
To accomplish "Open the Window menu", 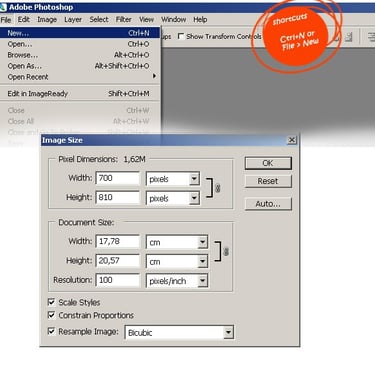I will (174, 20).
